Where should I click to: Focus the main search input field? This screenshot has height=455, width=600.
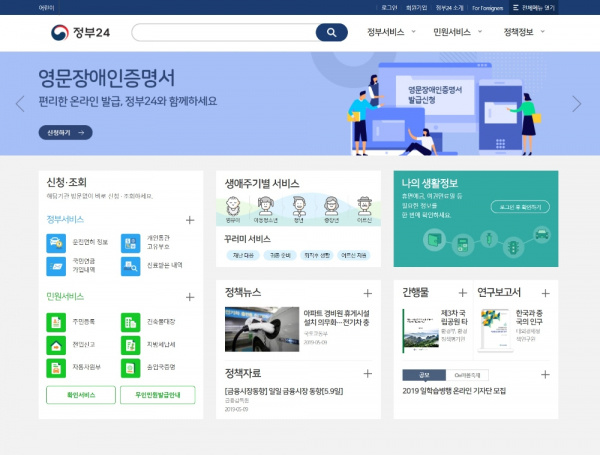coord(224,33)
